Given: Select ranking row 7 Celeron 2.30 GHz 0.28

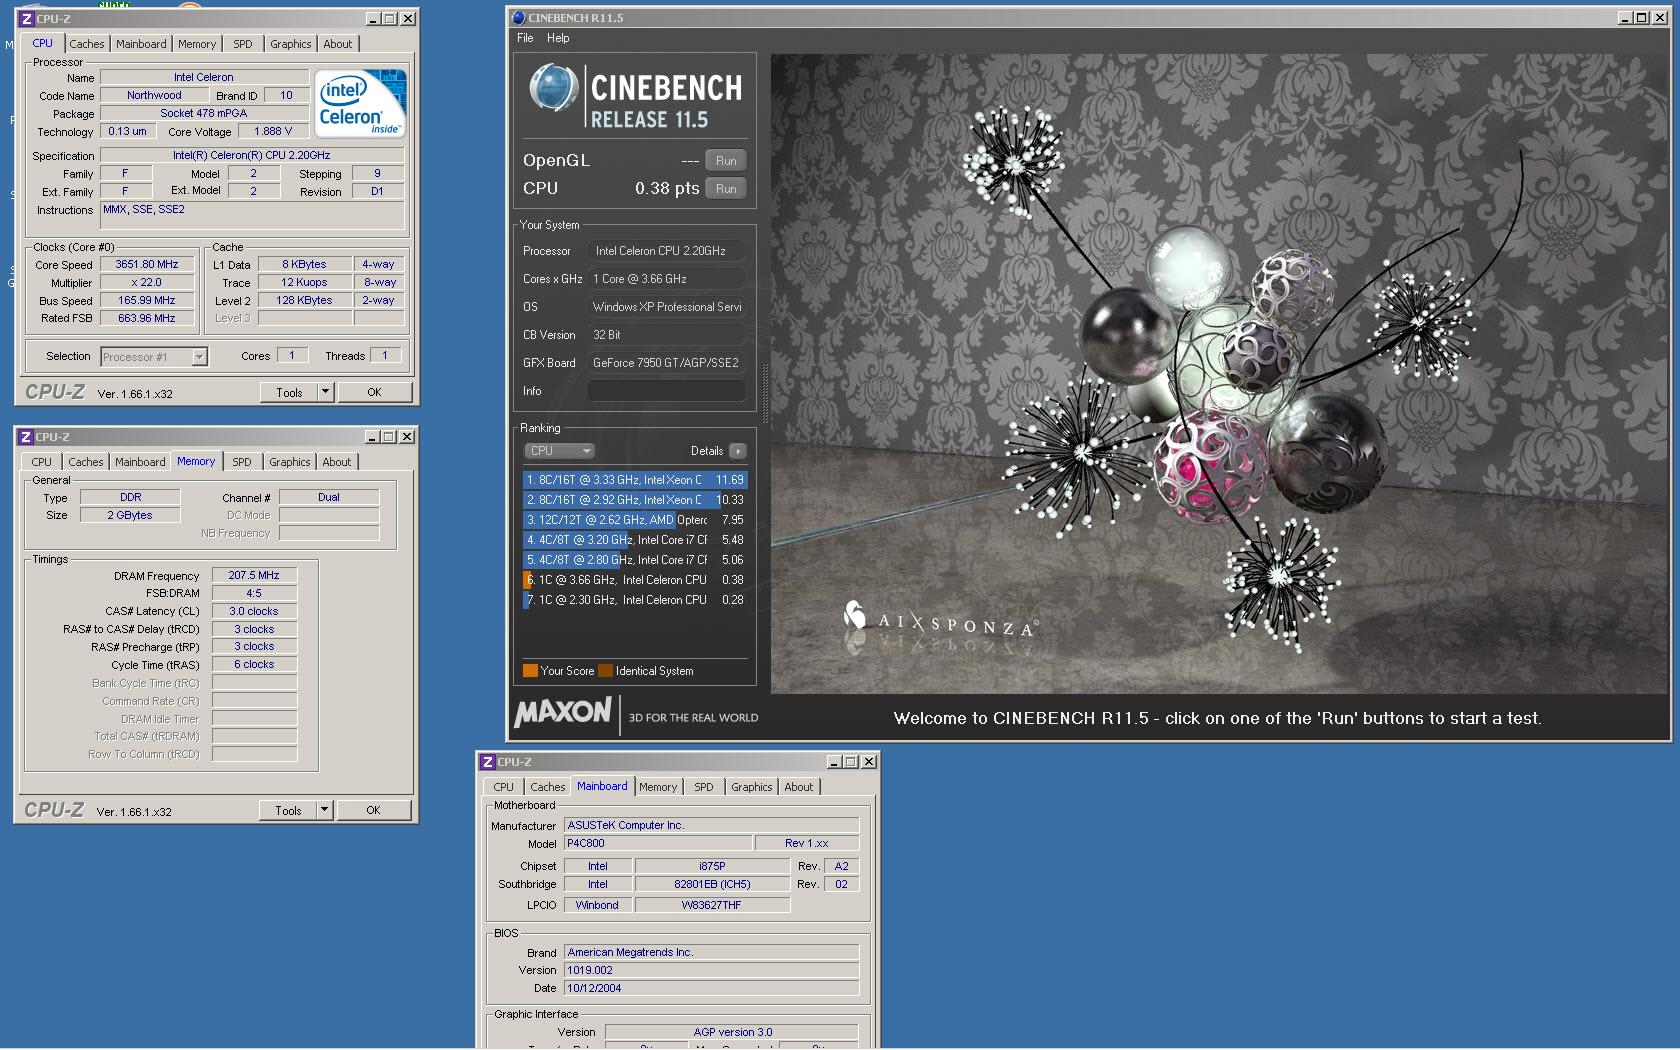Looking at the screenshot, I should click(x=635, y=600).
